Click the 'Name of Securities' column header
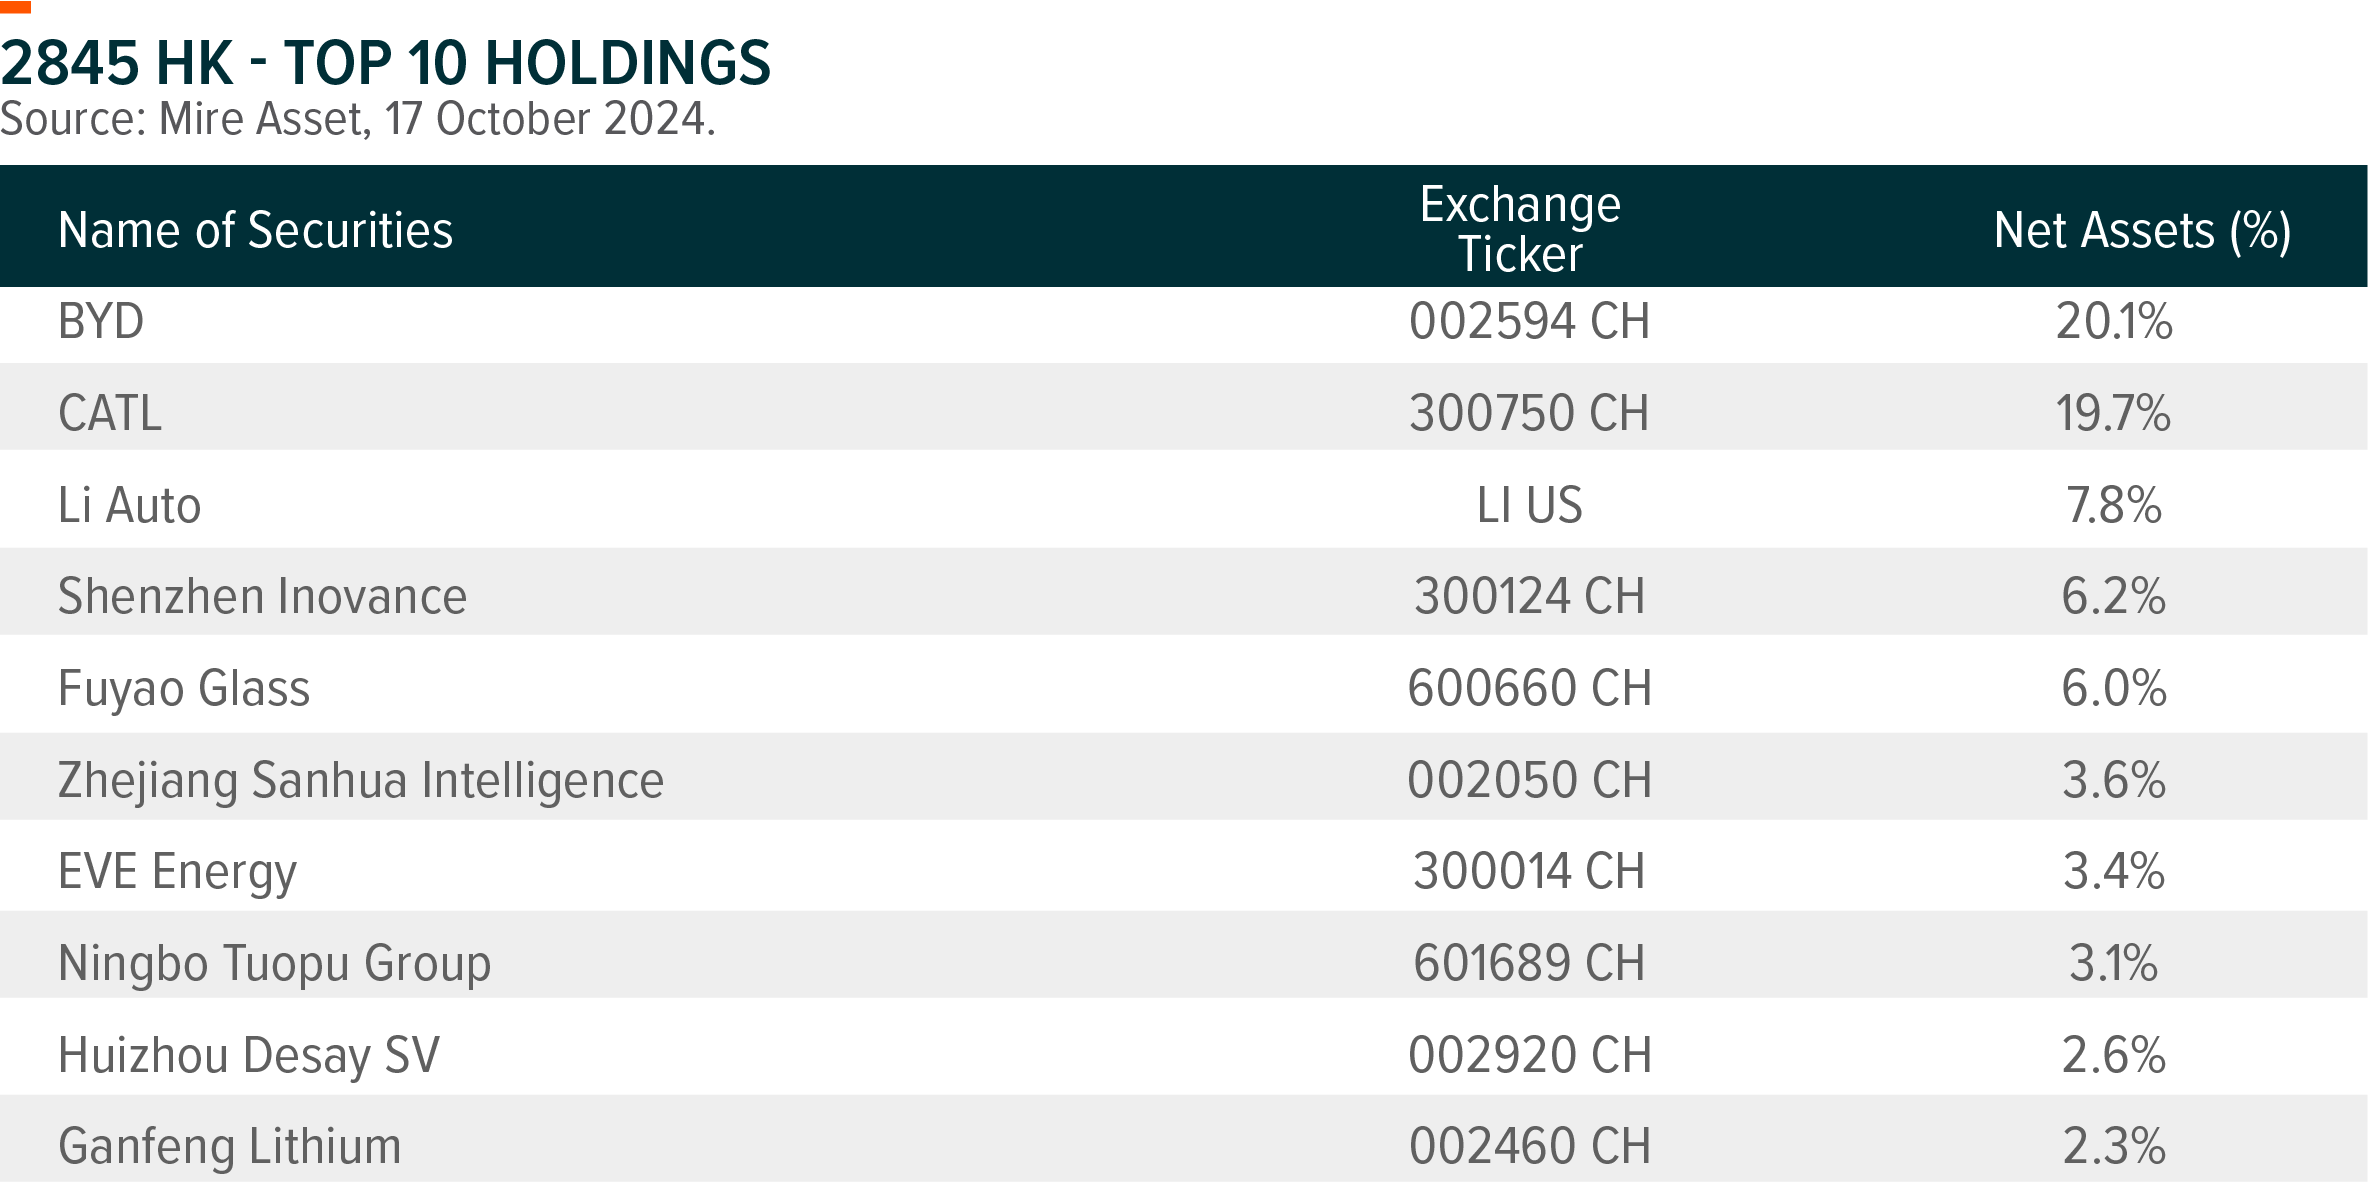Viewport: 2368px width, 1182px height. click(x=256, y=230)
